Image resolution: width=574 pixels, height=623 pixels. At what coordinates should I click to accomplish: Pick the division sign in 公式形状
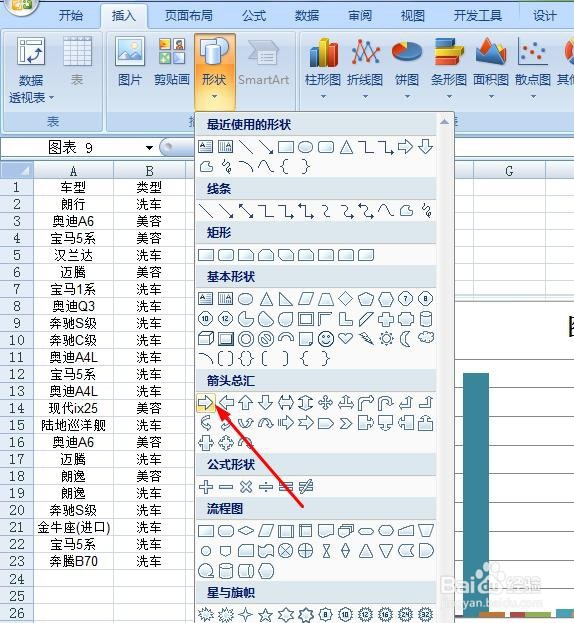click(266, 487)
